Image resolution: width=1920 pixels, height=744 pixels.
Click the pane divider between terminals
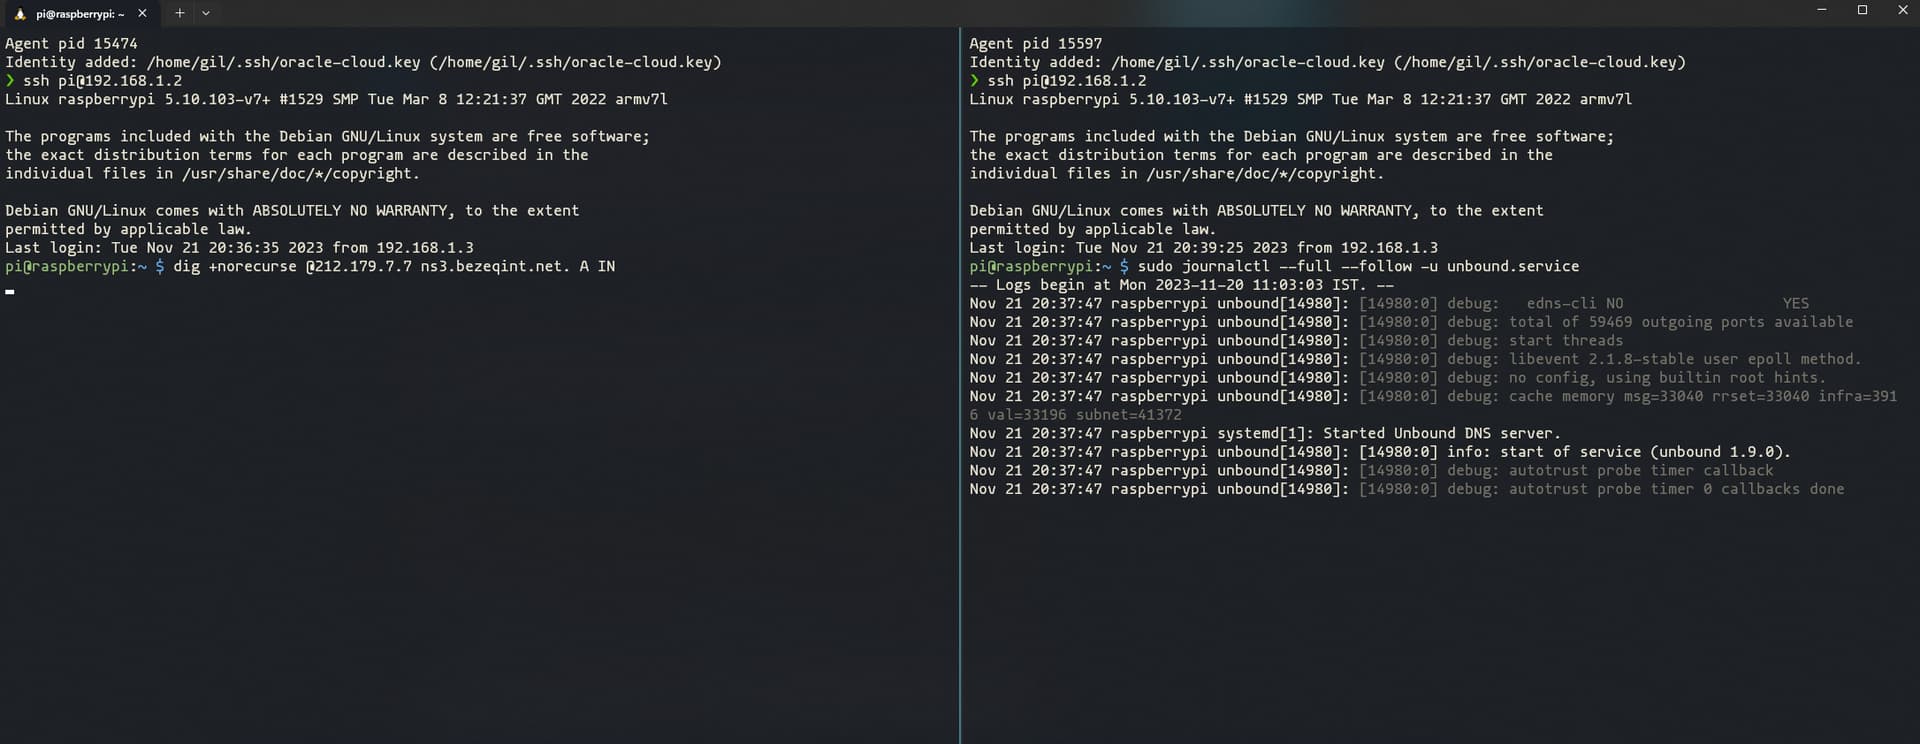(x=960, y=385)
